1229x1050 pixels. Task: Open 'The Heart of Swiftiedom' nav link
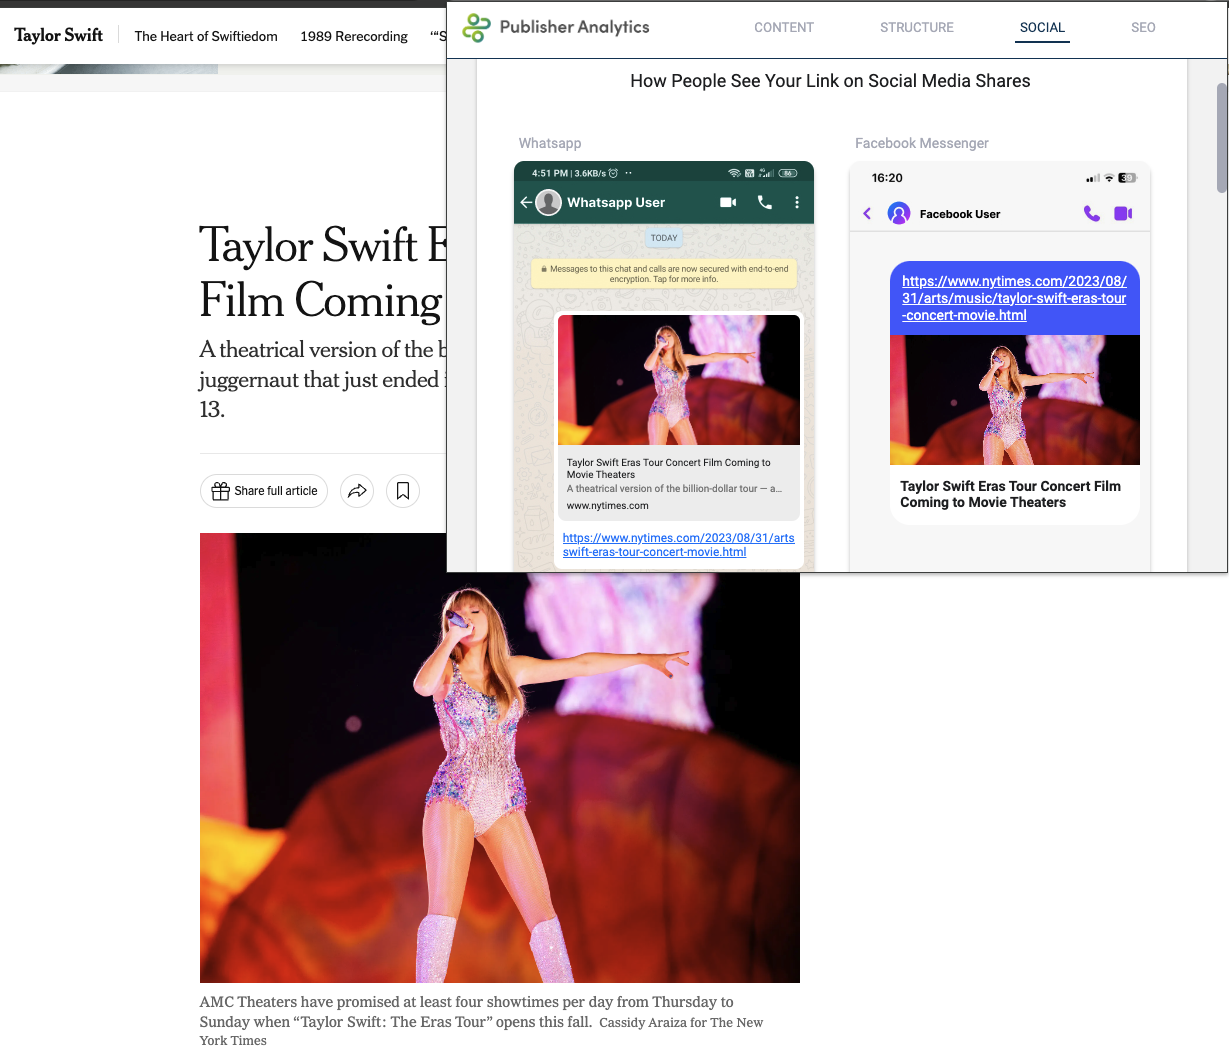click(x=206, y=36)
